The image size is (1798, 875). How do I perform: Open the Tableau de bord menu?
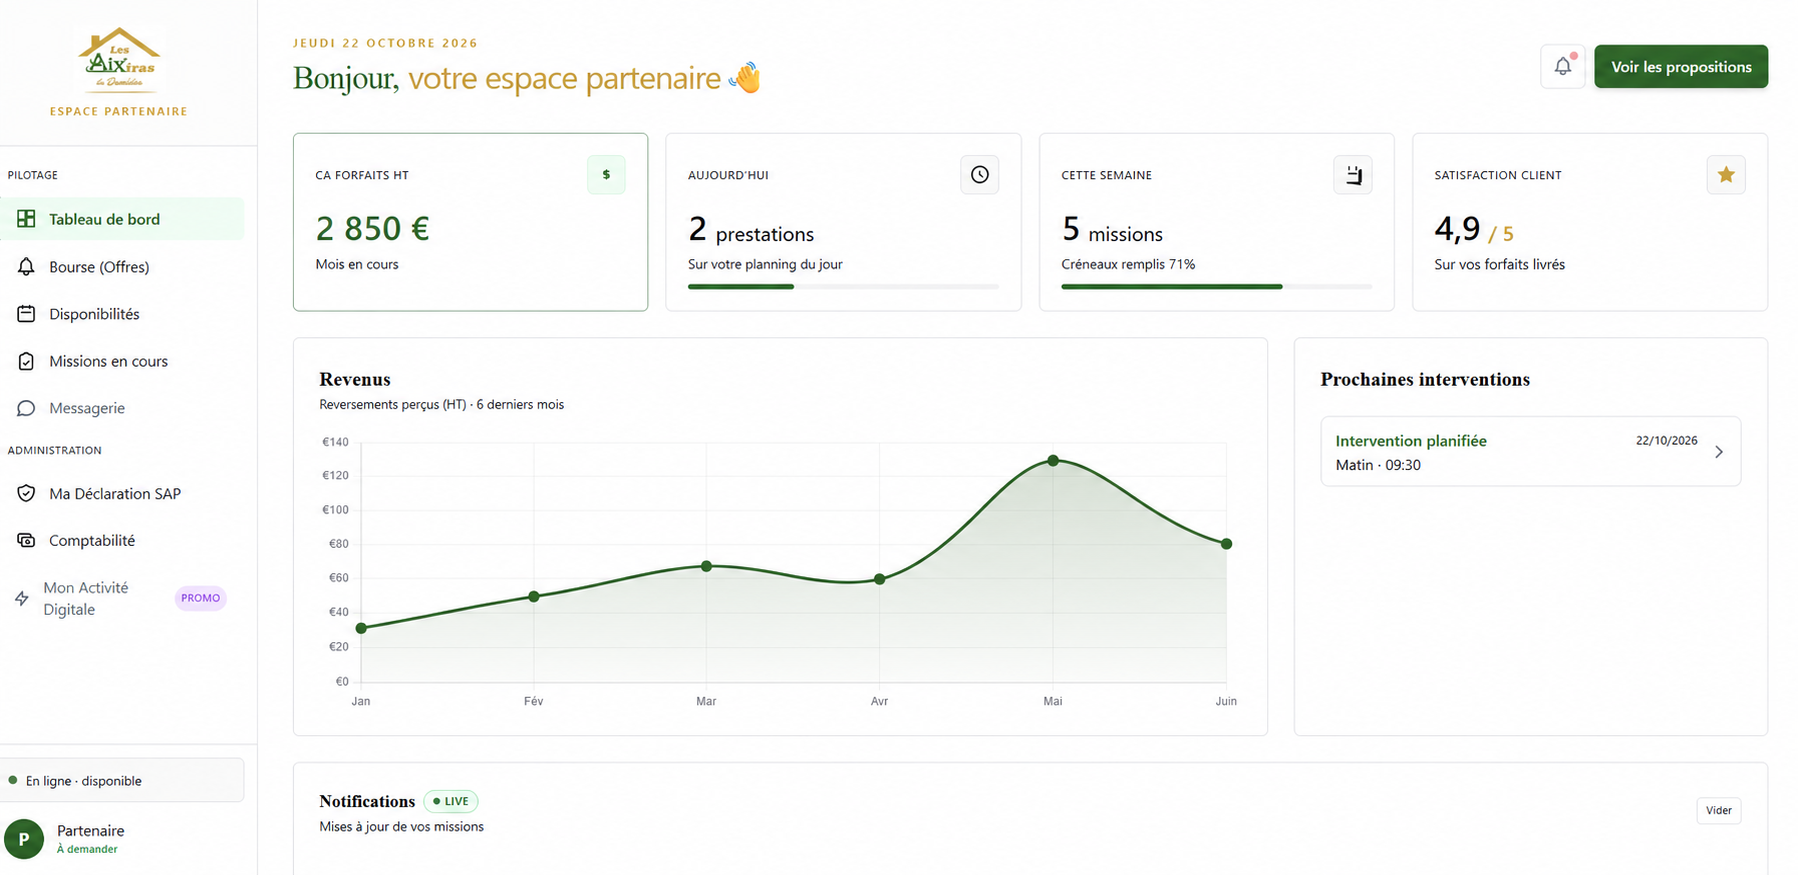(x=122, y=219)
